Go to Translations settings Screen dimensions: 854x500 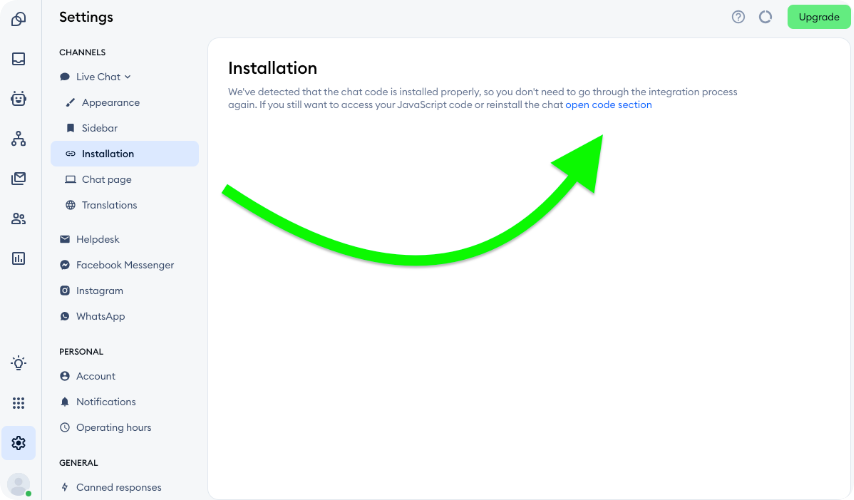point(109,205)
